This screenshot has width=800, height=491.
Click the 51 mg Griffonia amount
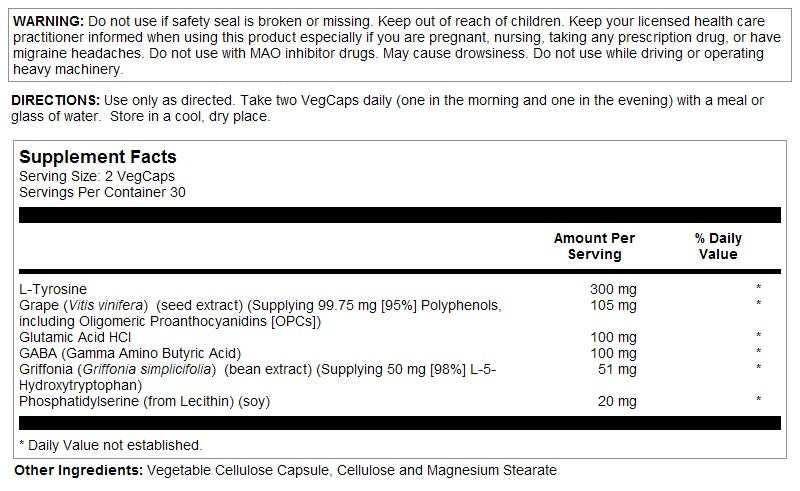click(619, 369)
